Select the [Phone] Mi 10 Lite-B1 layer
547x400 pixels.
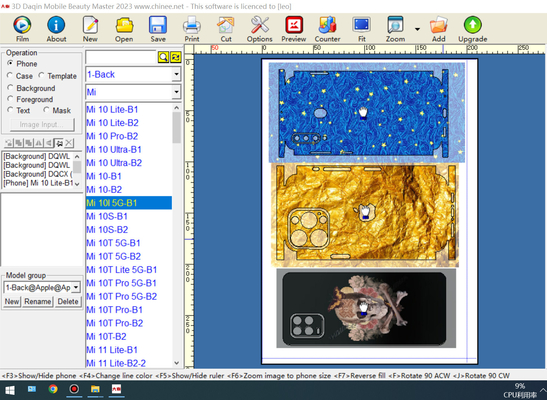(x=38, y=183)
